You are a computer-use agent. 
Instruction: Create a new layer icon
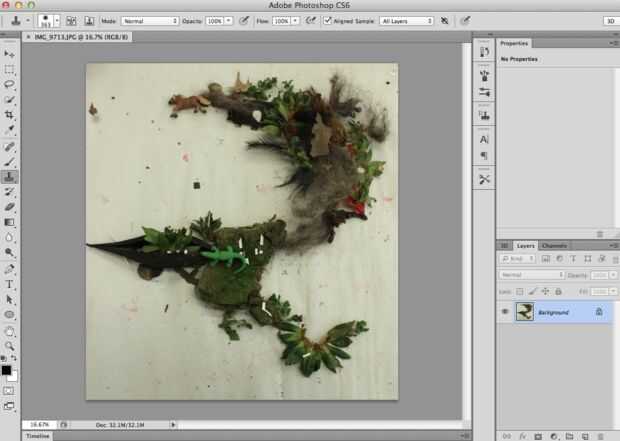tap(585, 436)
